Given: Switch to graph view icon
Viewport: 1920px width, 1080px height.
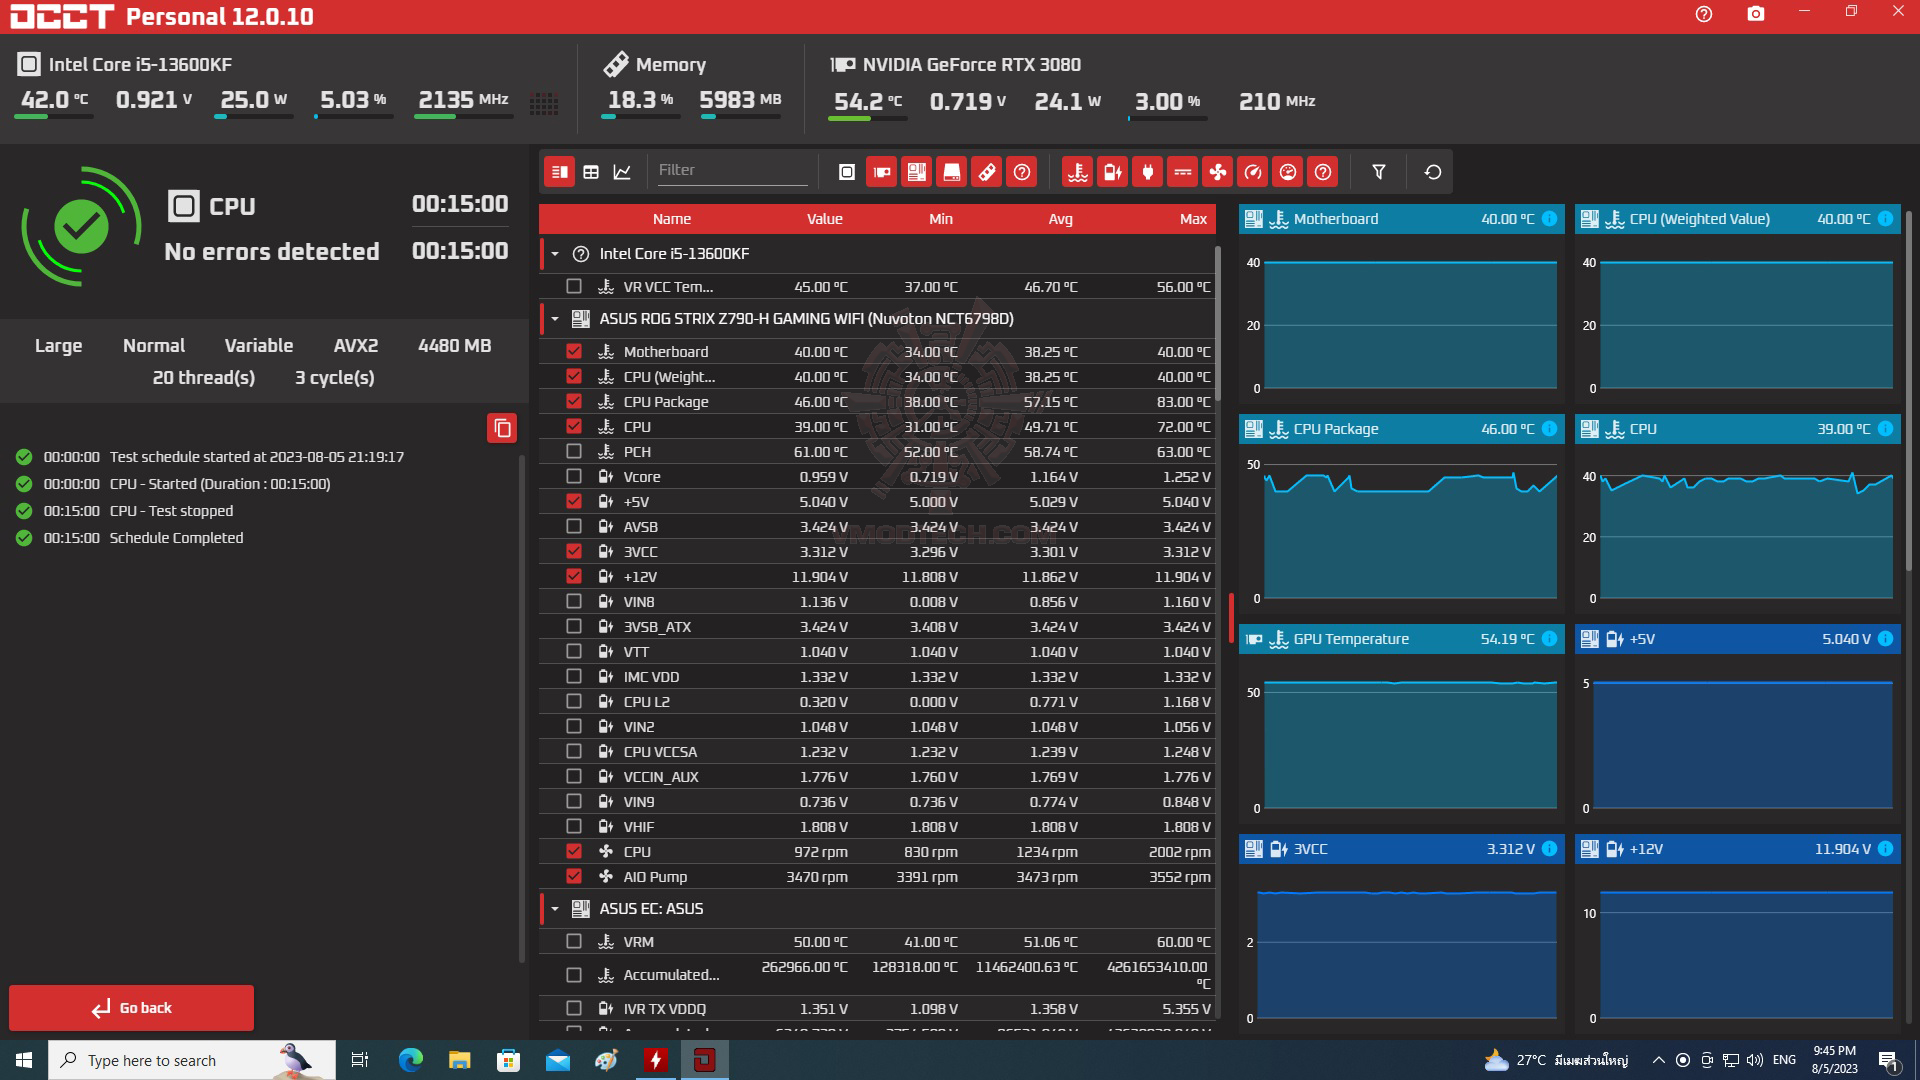Looking at the screenshot, I should tap(622, 172).
